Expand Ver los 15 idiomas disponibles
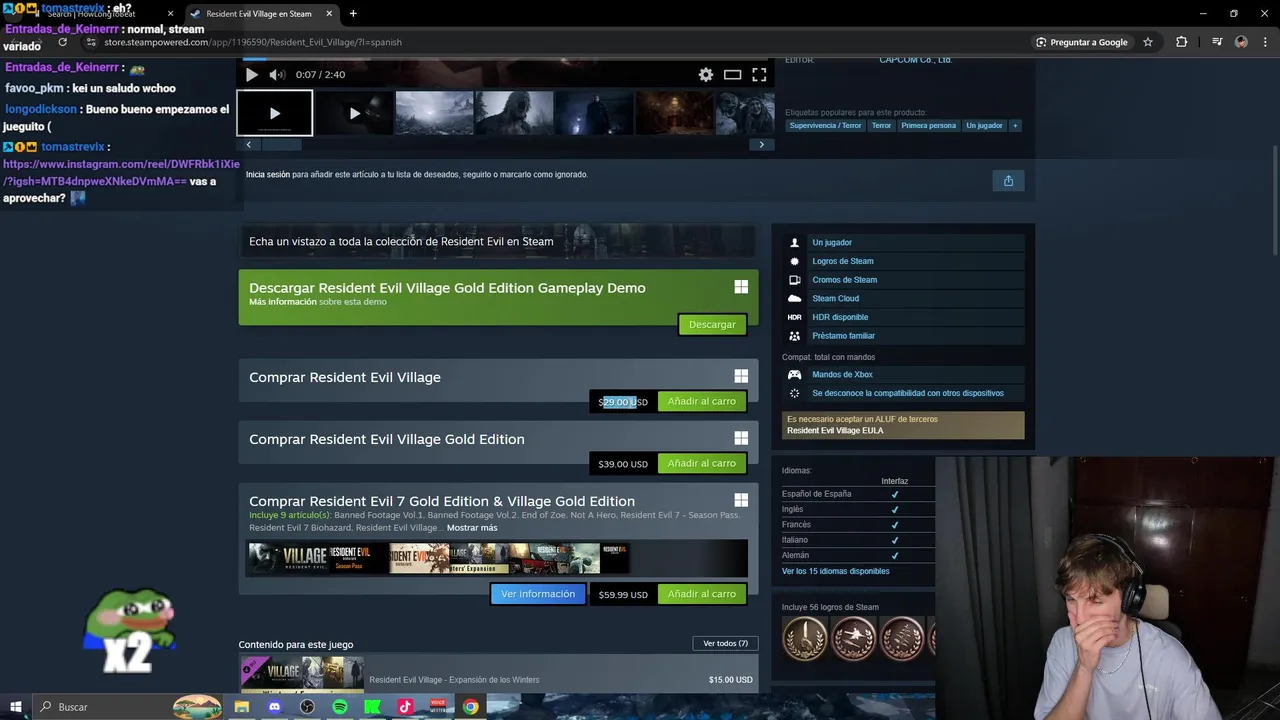Viewport: 1280px width, 720px height. point(835,571)
